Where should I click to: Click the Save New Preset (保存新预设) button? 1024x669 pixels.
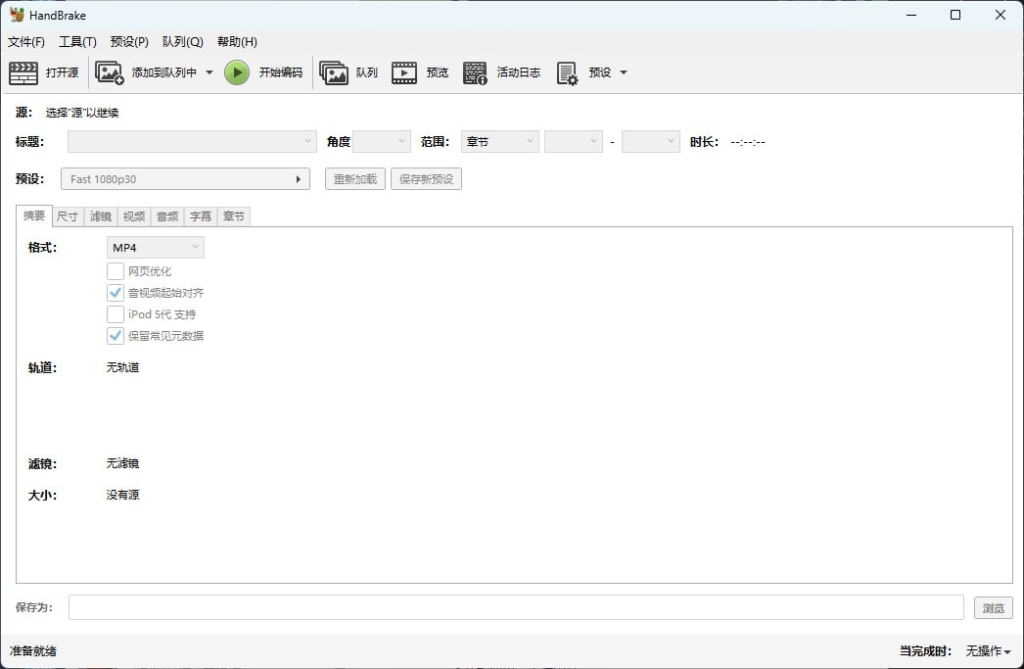tap(426, 179)
